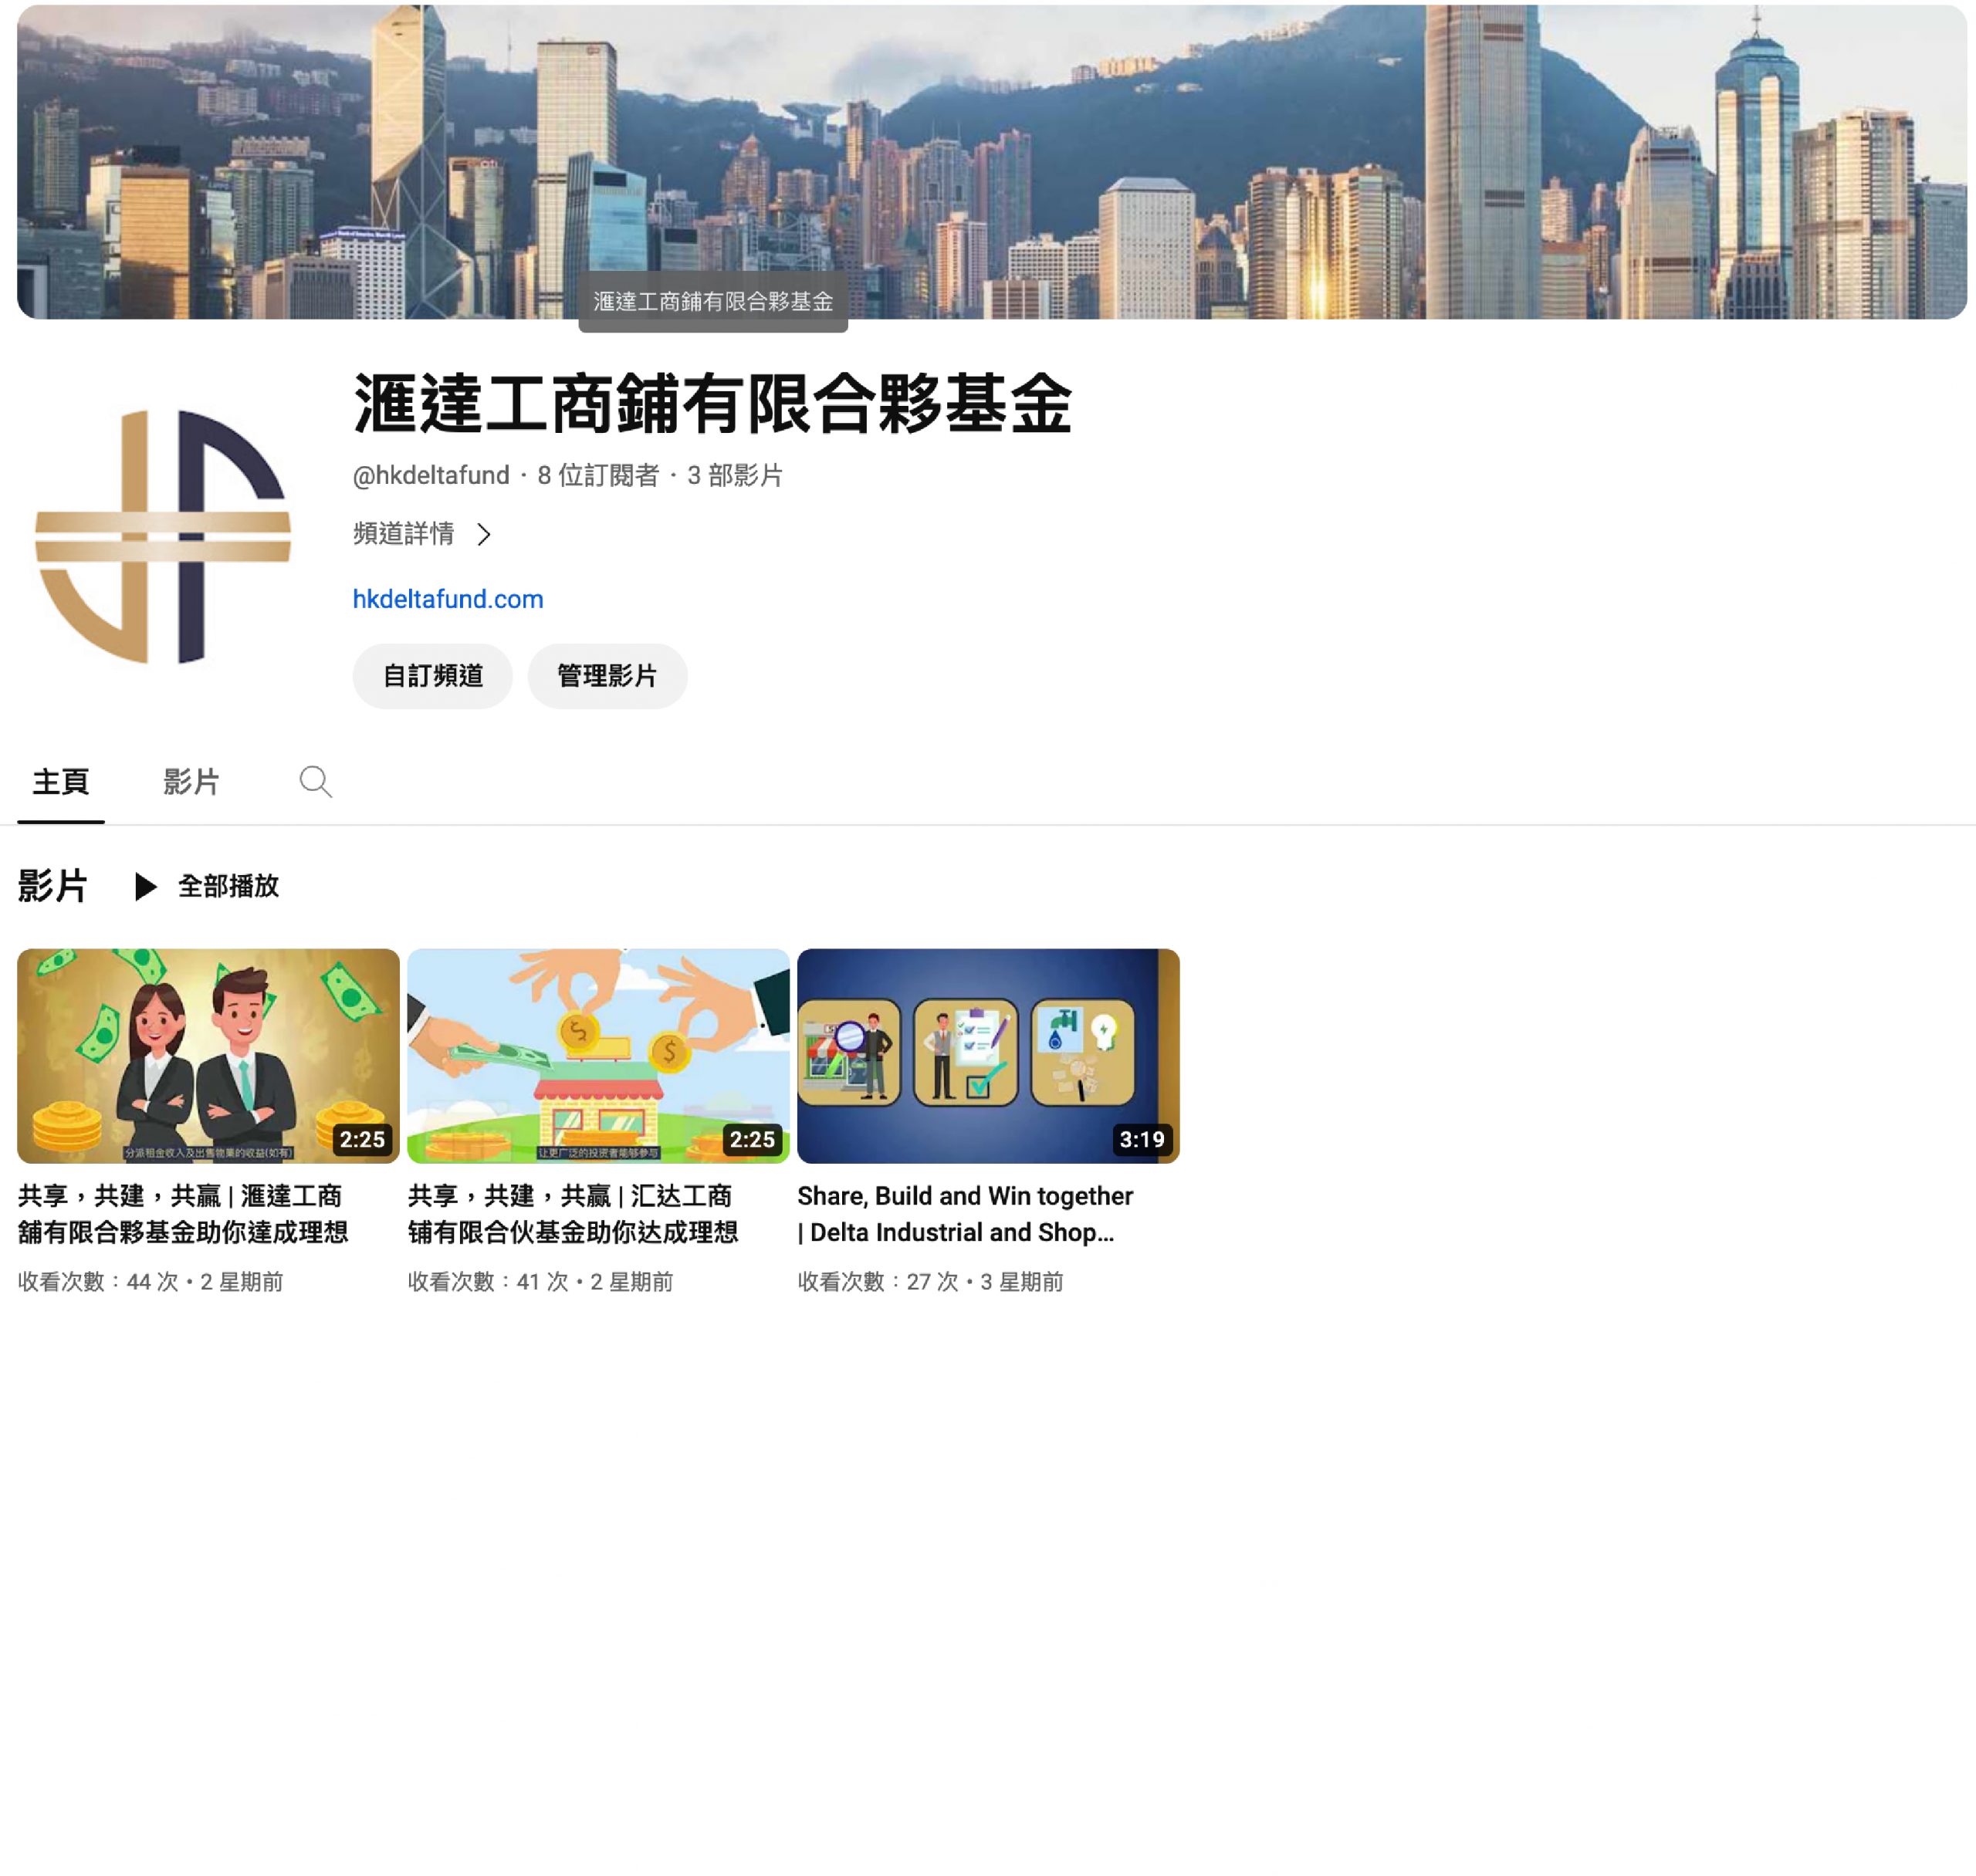Open the hkdeltafund.com website link
The image size is (1976, 1876).
(x=448, y=599)
